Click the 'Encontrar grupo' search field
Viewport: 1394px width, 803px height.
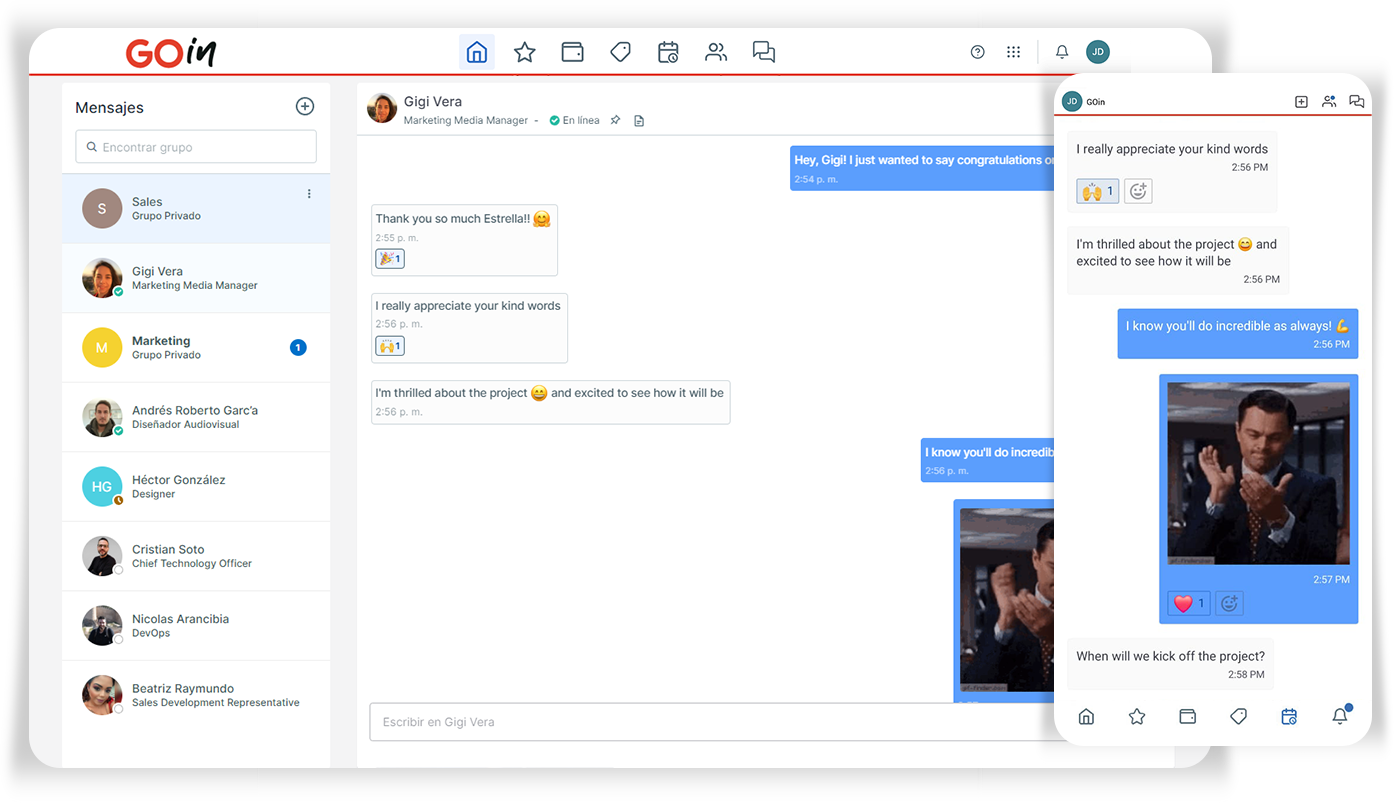pyautogui.click(x=196, y=147)
